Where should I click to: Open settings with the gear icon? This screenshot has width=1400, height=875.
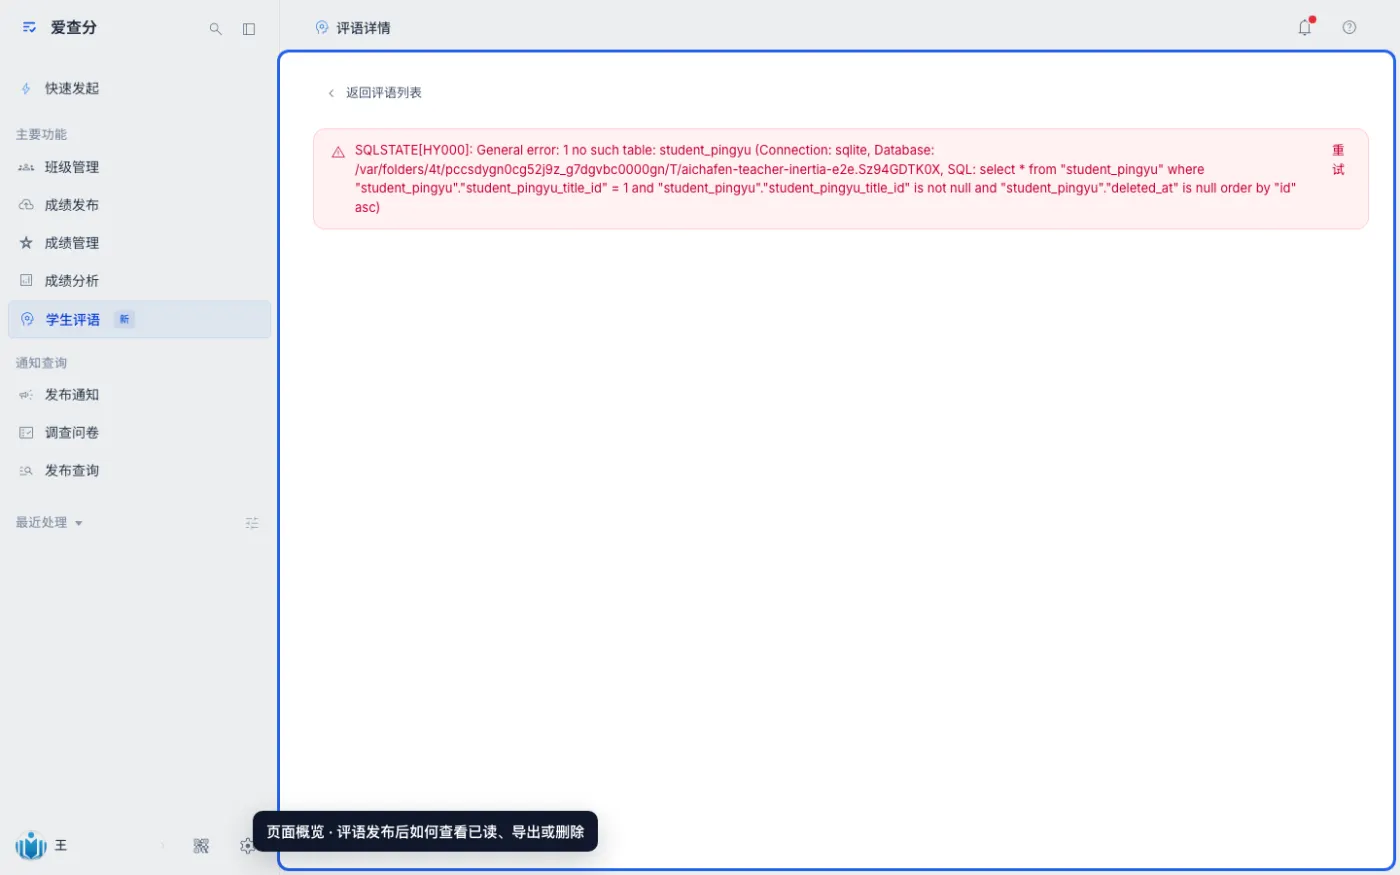click(247, 846)
